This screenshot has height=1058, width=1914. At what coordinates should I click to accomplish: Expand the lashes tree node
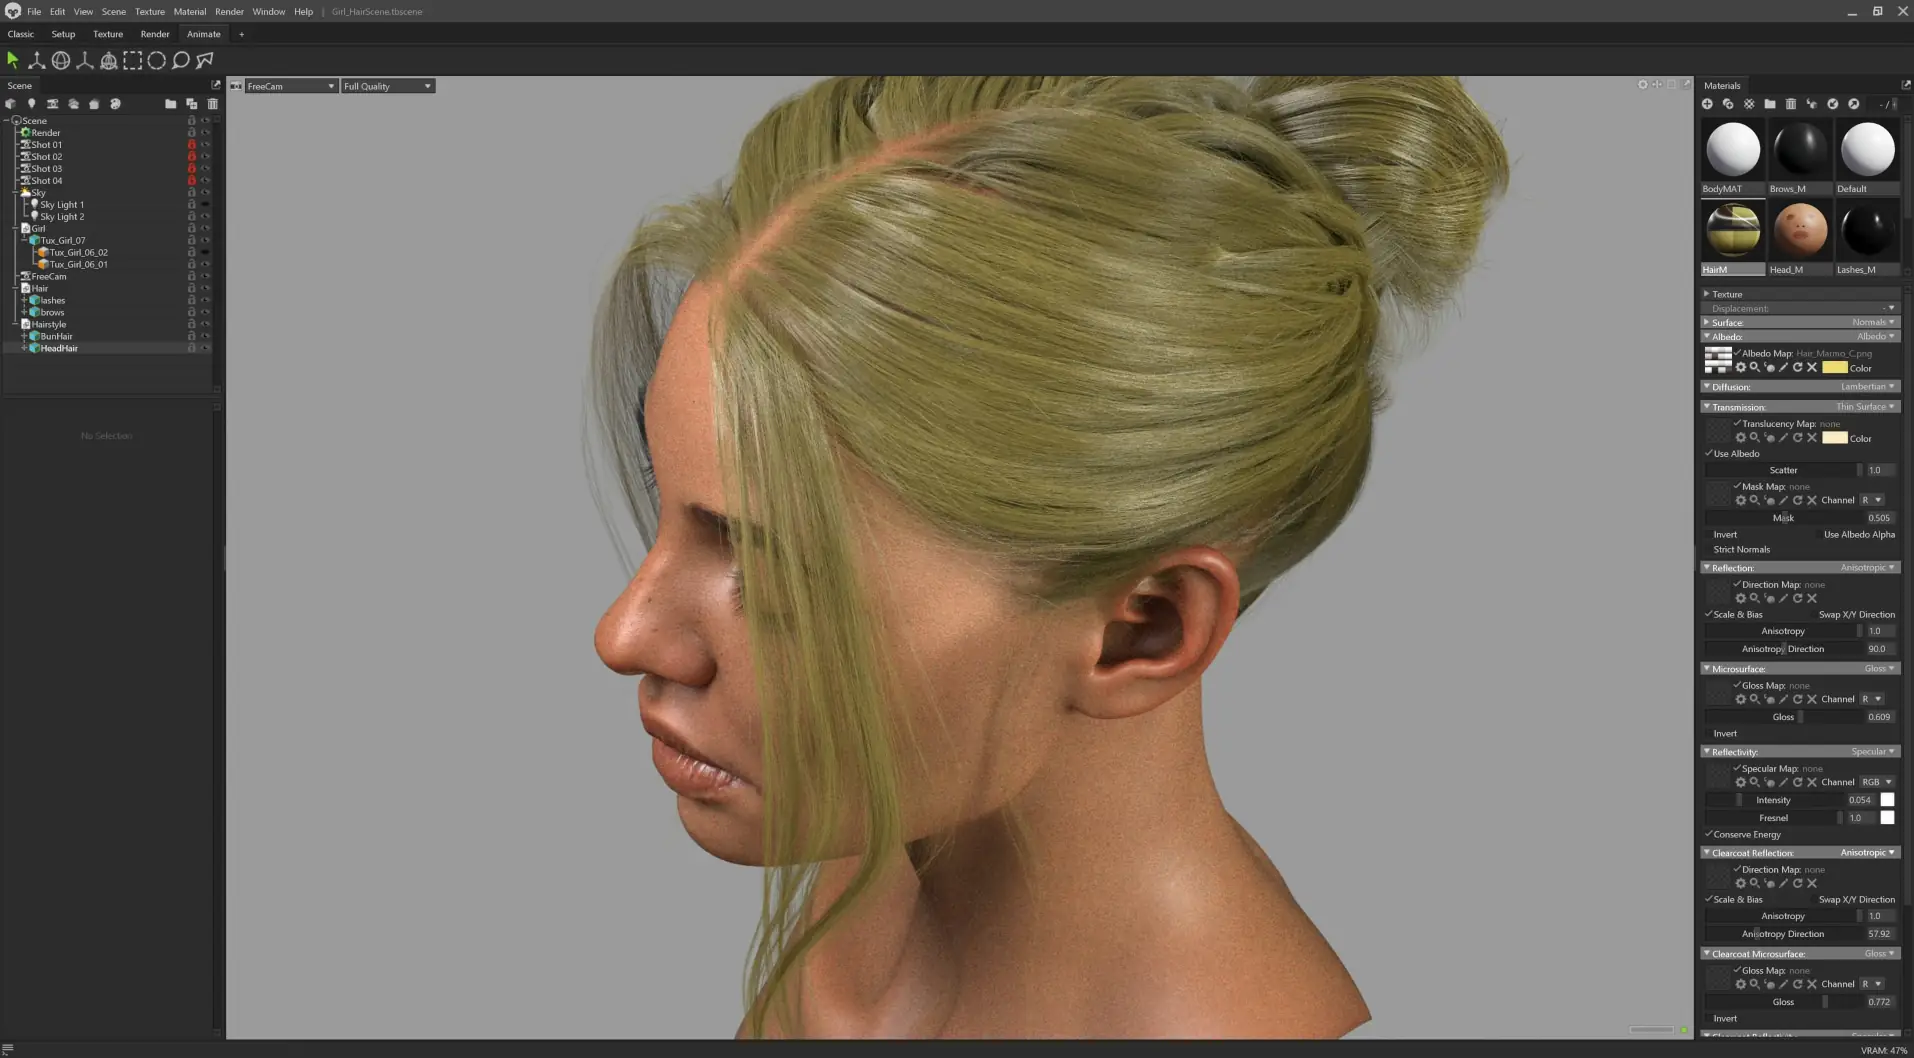point(24,301)
